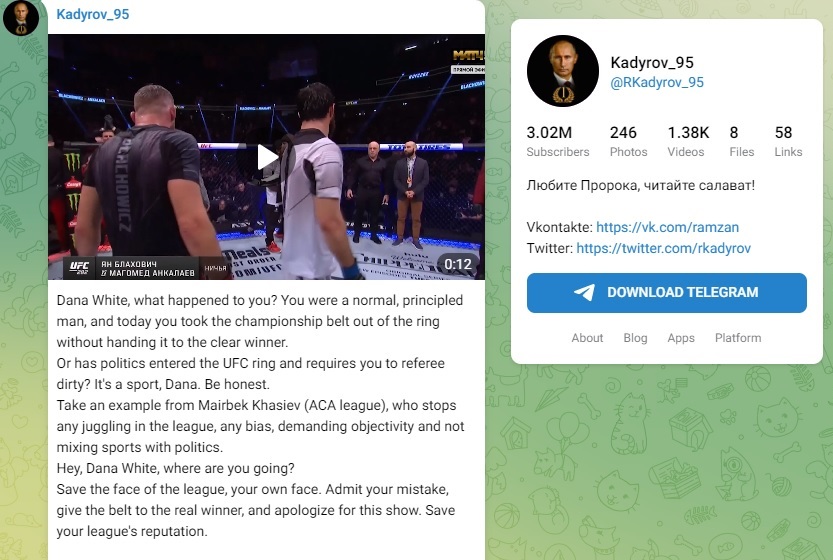Viewport: 833px width, 560px height.
Task: Open the large Kadyrov_95 profile picture
Action: click(x=563, y=71)
